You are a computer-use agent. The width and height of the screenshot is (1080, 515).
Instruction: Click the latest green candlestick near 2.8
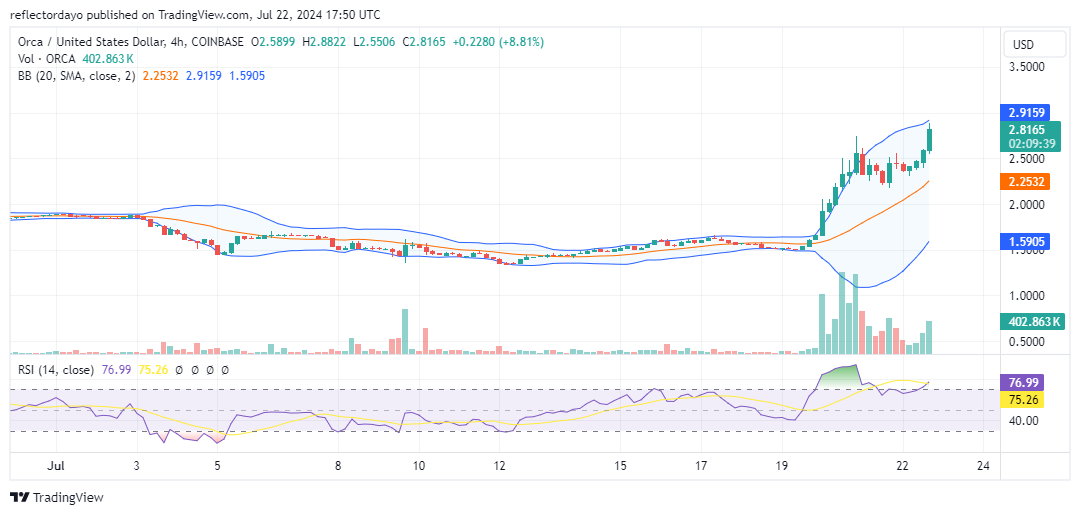930,140
